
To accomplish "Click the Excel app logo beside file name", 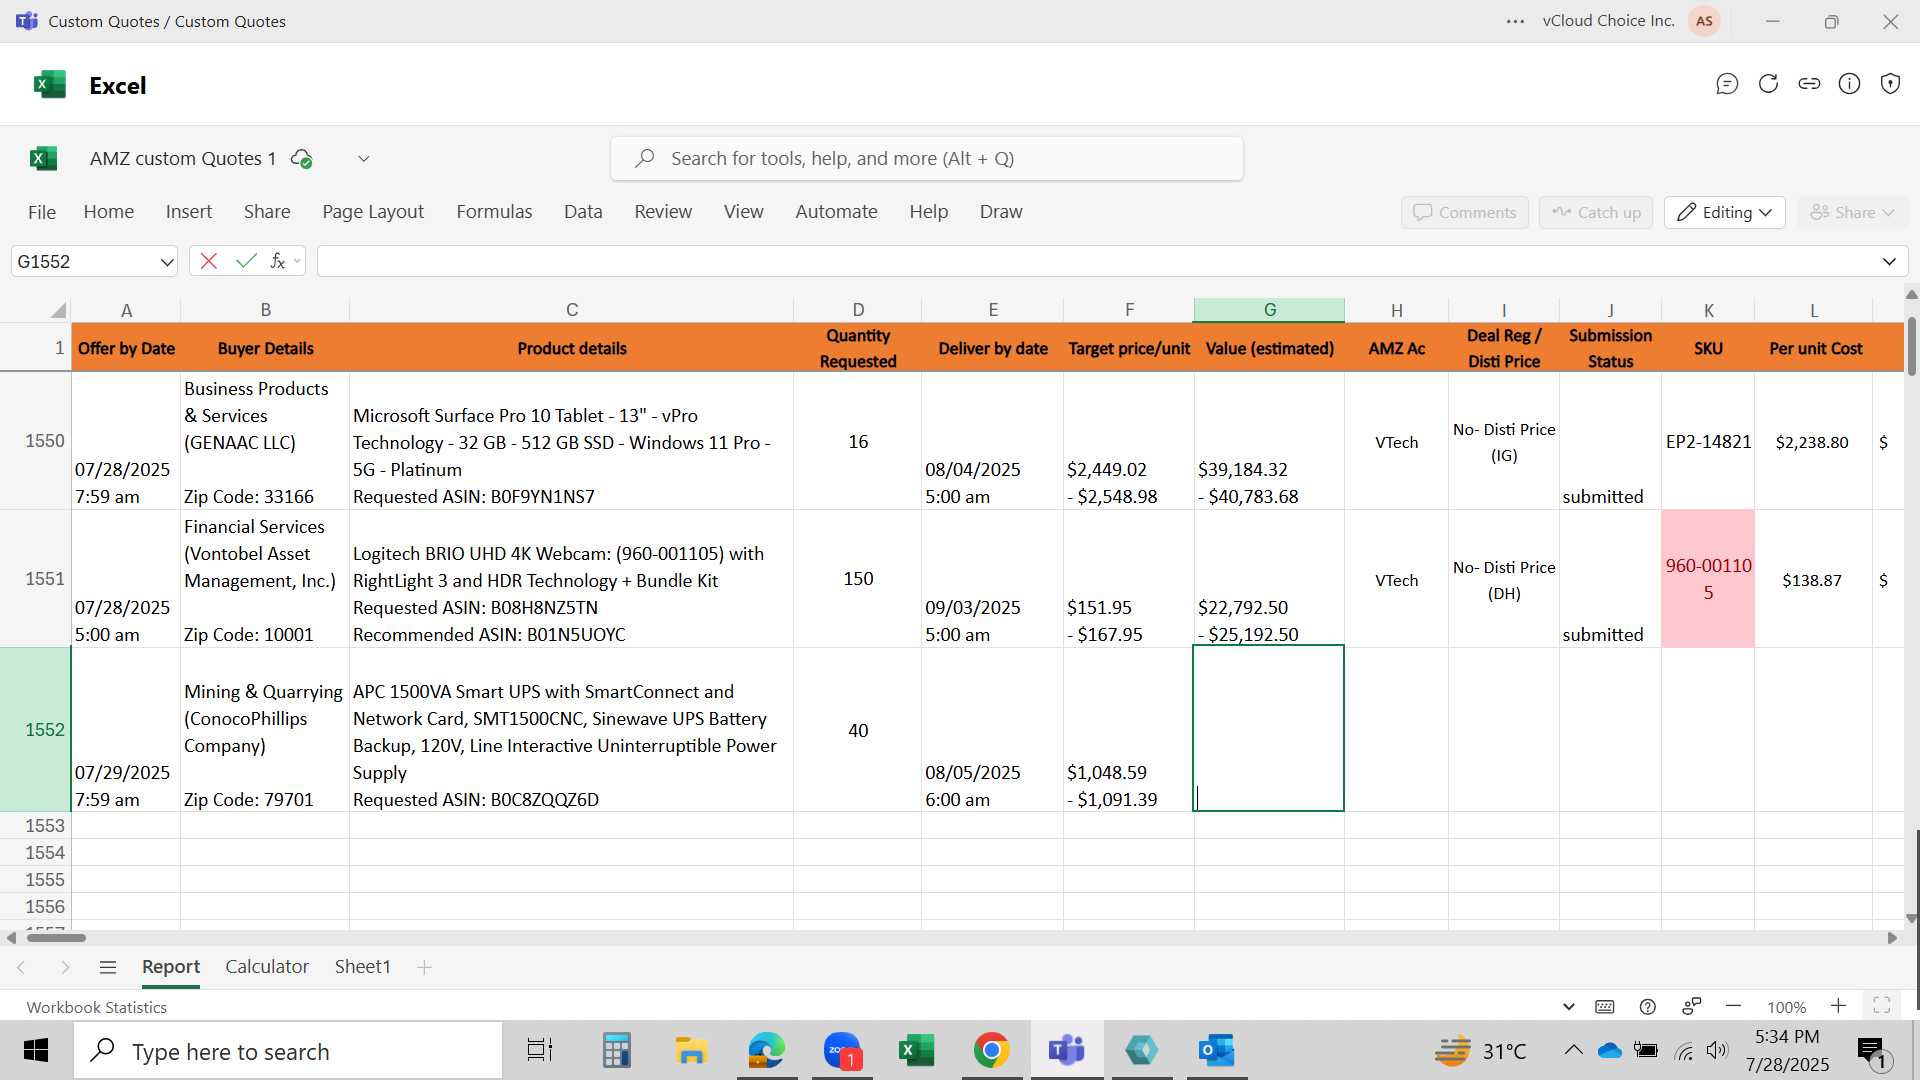I will point(43,158).
